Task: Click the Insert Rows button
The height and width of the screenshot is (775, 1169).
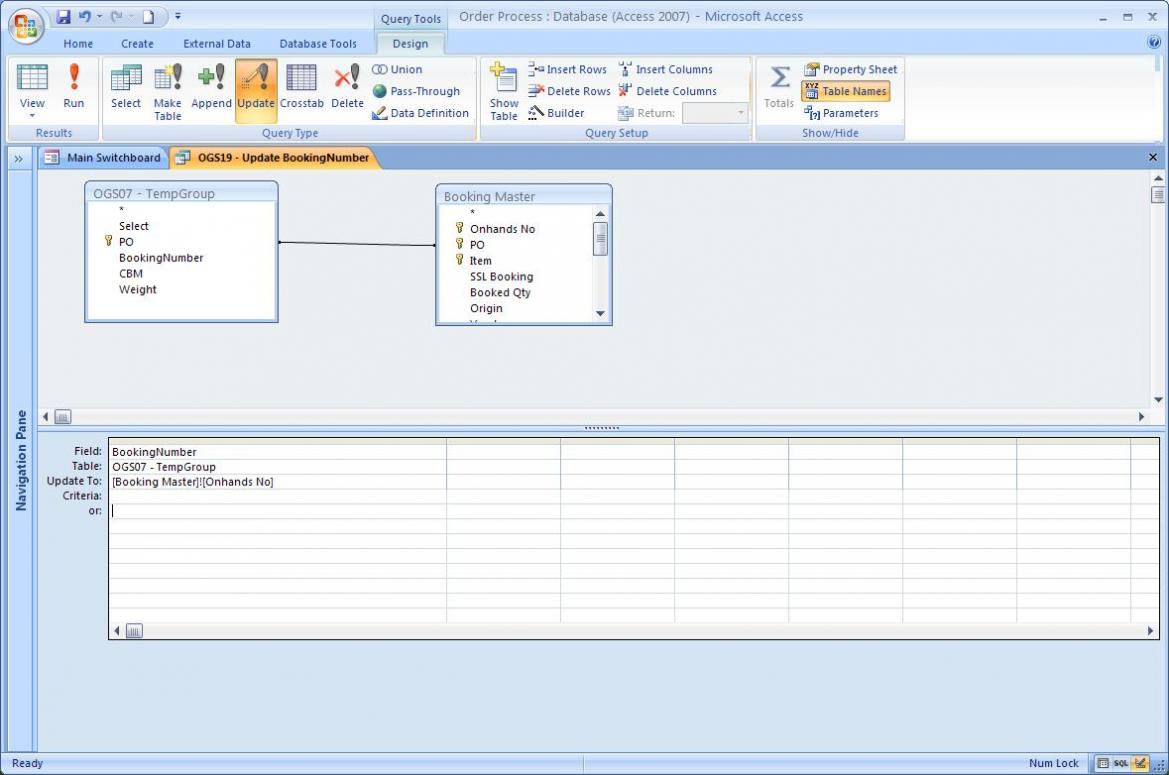Action: (567, 69)
